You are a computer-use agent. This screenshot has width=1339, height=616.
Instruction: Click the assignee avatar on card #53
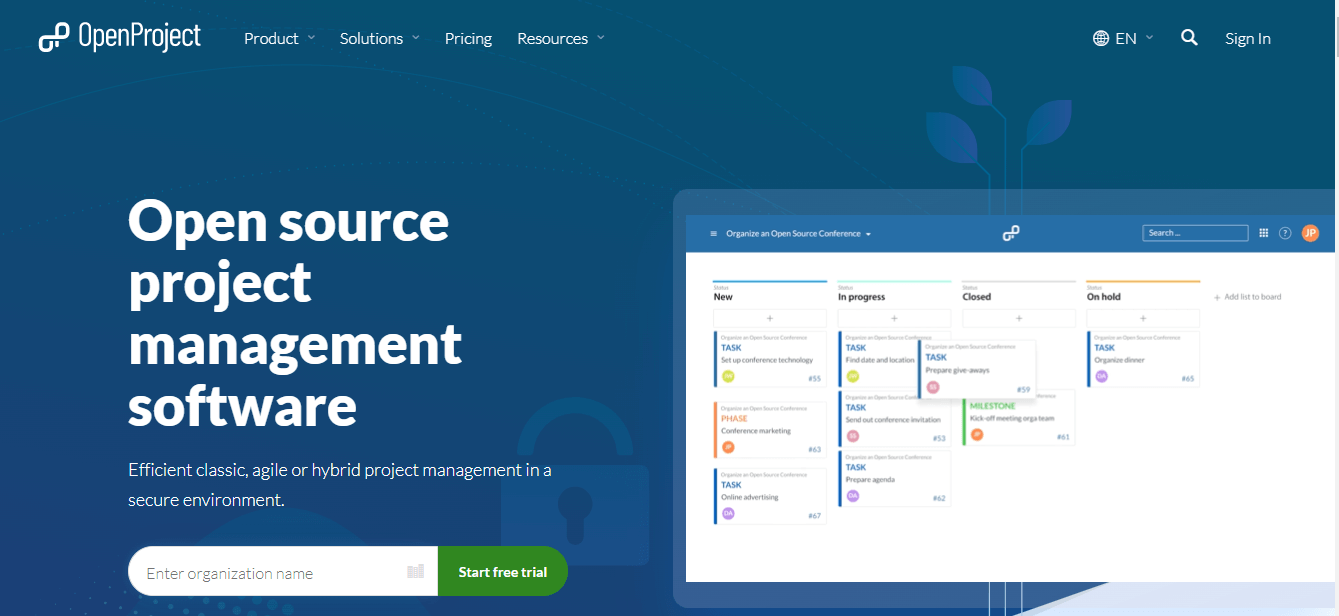tap(853, 436)
